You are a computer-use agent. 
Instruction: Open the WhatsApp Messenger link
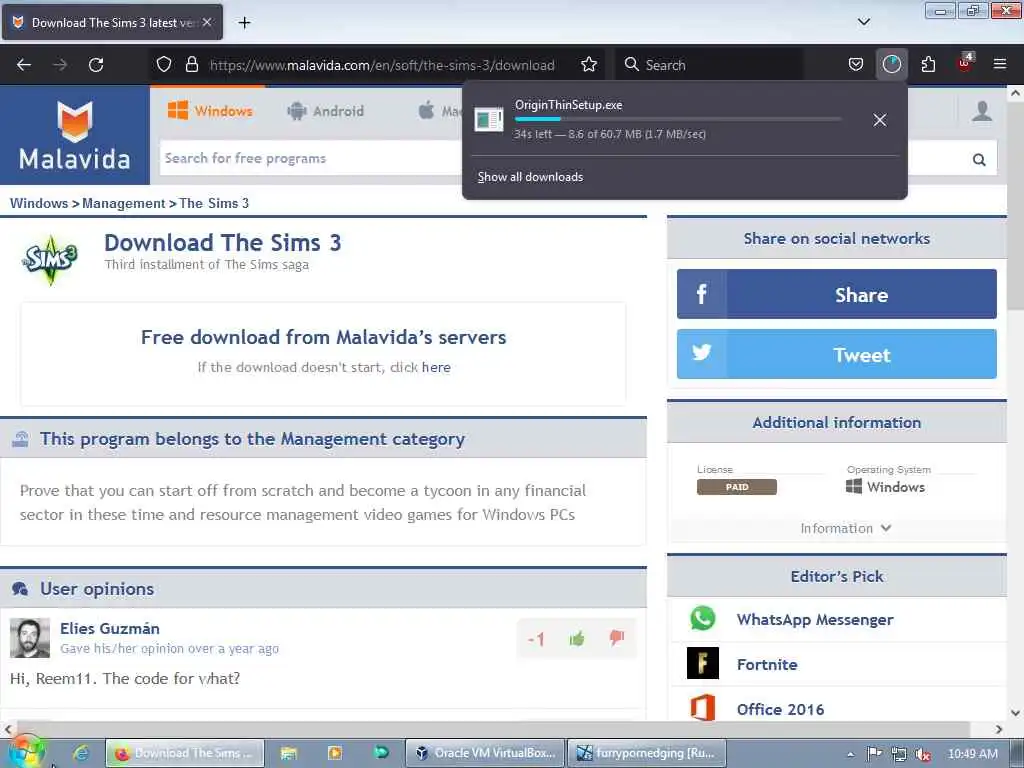click(814, 619)
